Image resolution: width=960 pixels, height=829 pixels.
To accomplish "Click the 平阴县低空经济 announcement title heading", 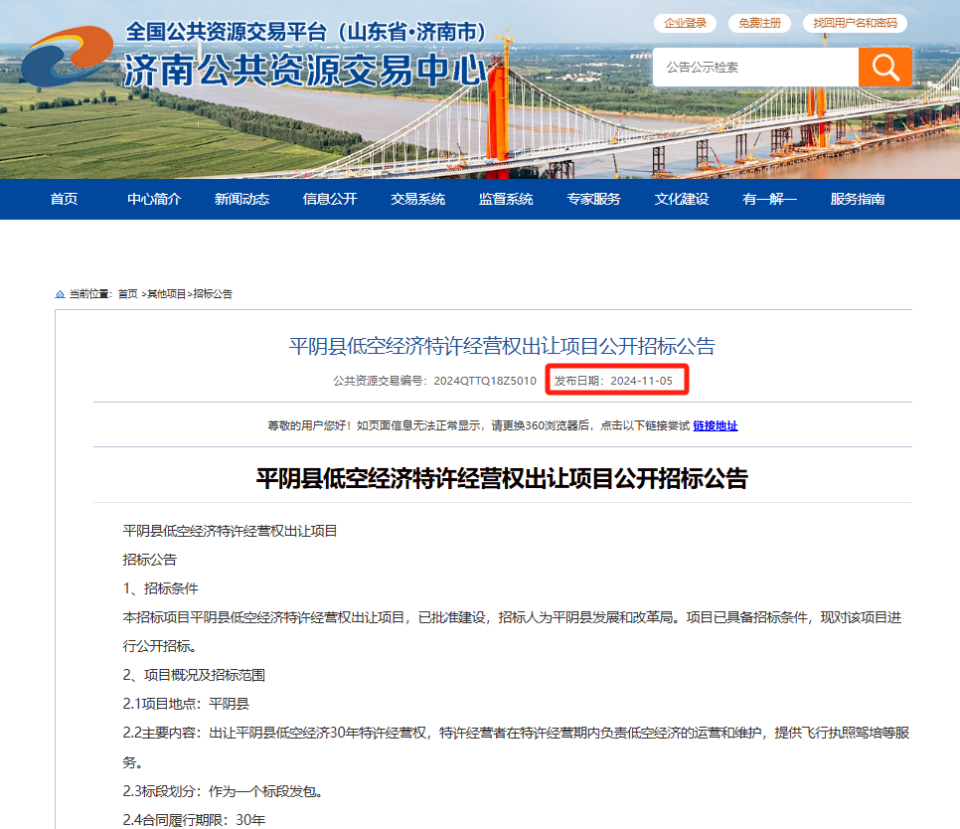I will pyautogui.click(x=480, y=345).
